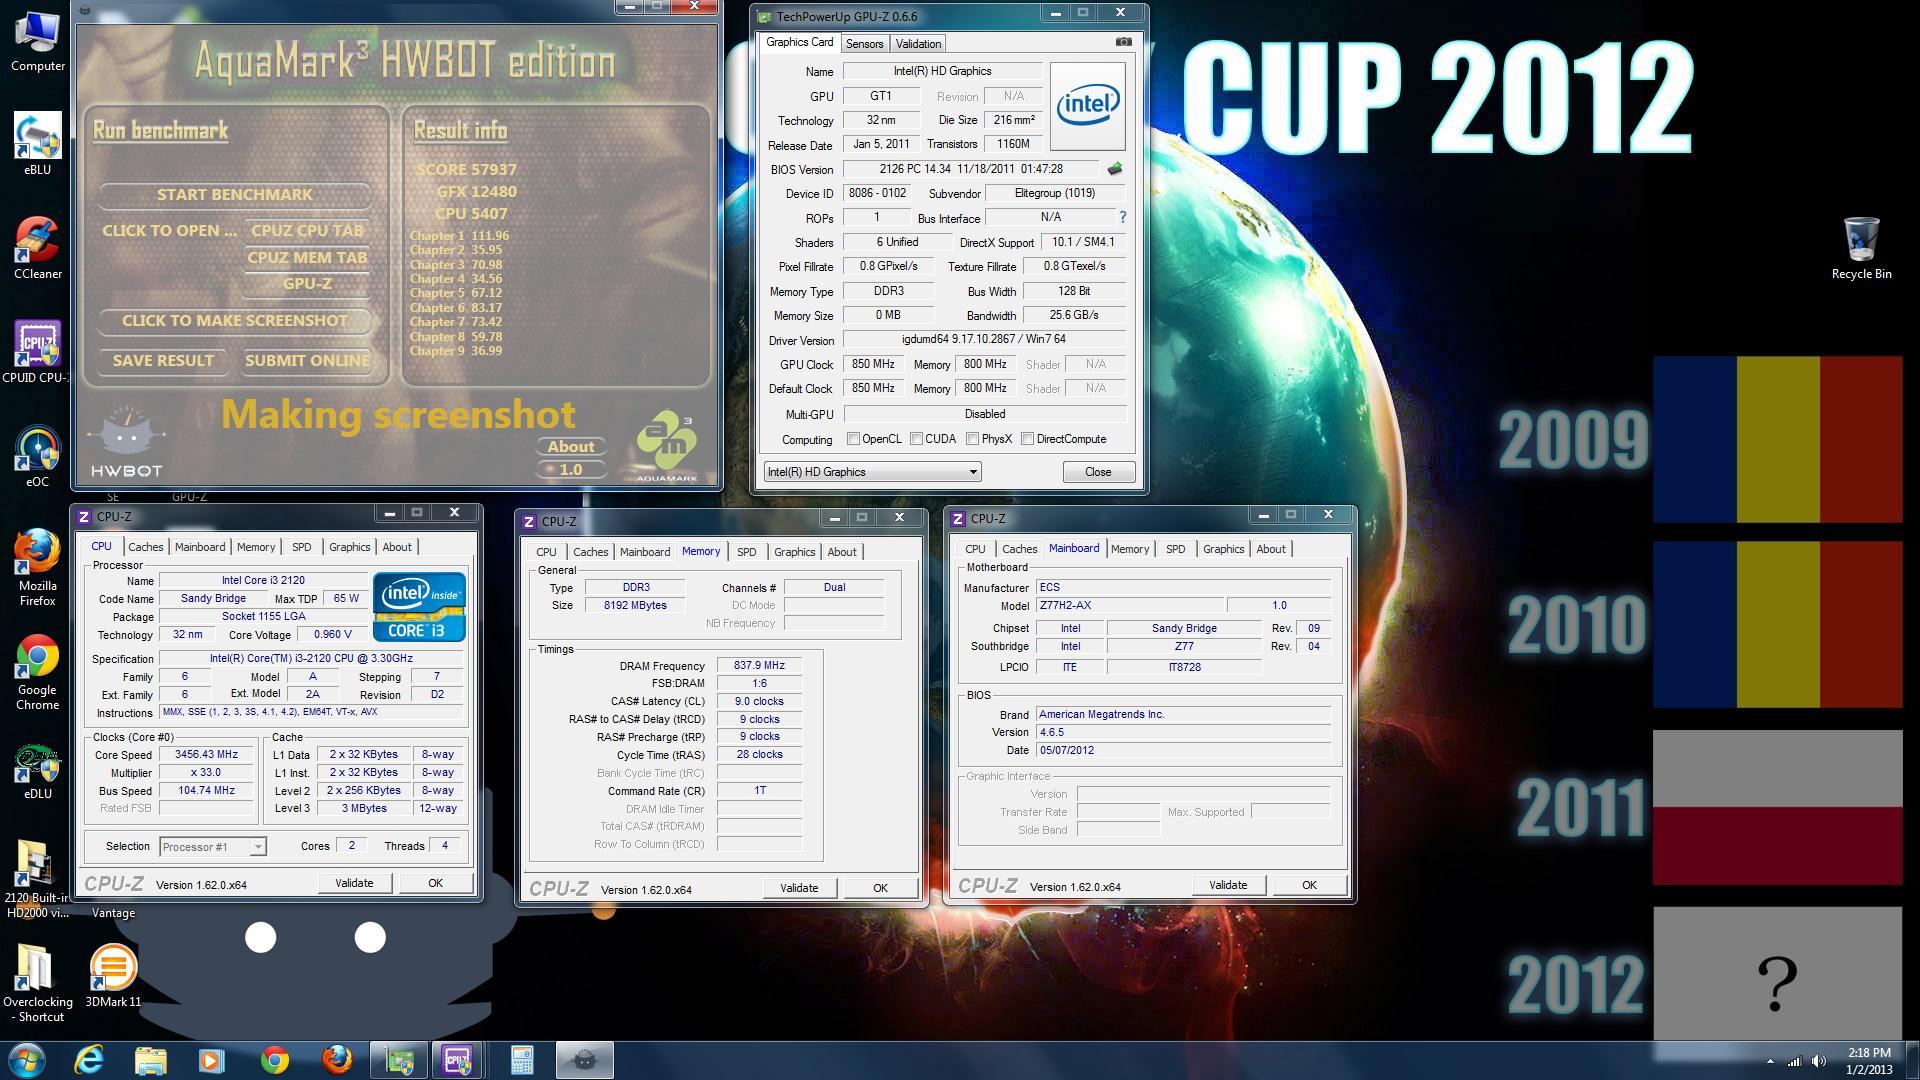This screenshot has height=1080, width=1920.
Task: Click Validate in mainboard CPU-Z window
Action: pos(1228,886)
